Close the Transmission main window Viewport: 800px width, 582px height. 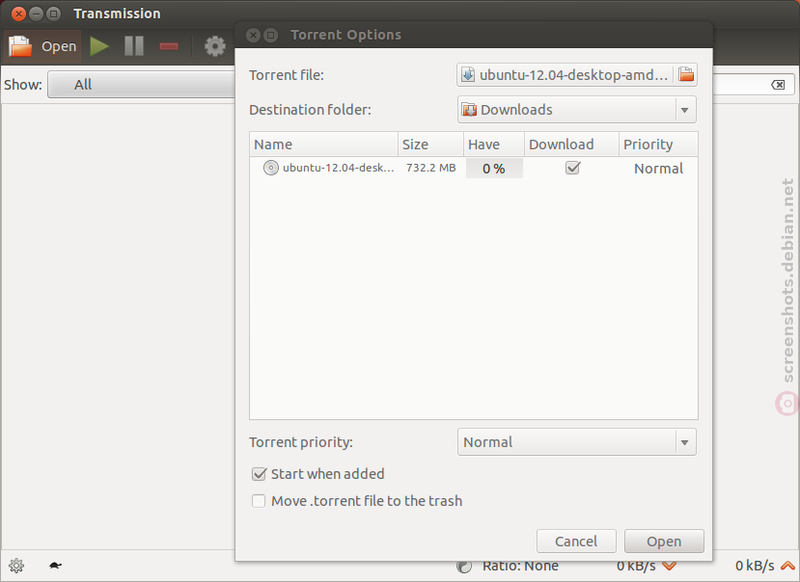click(18, 14)
